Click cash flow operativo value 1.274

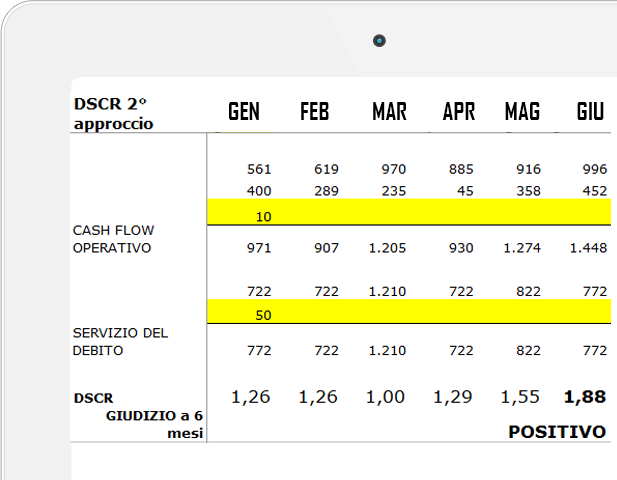[x=522, y=248]
